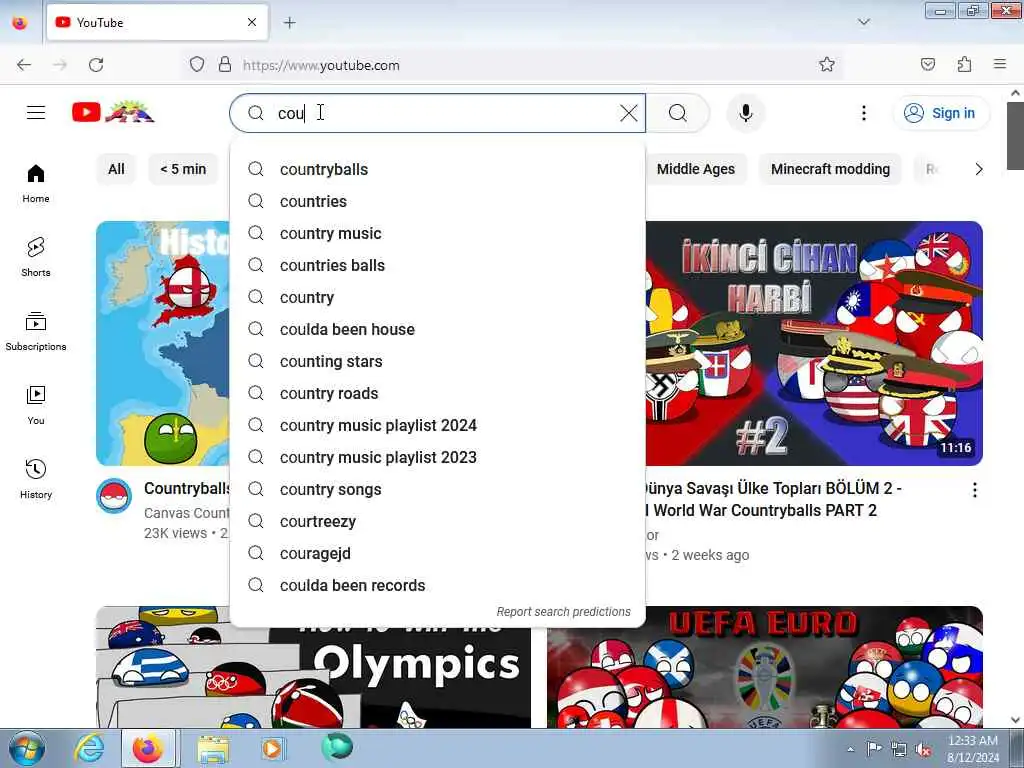Click muted volume tray icon

click(x=923, y=750)
